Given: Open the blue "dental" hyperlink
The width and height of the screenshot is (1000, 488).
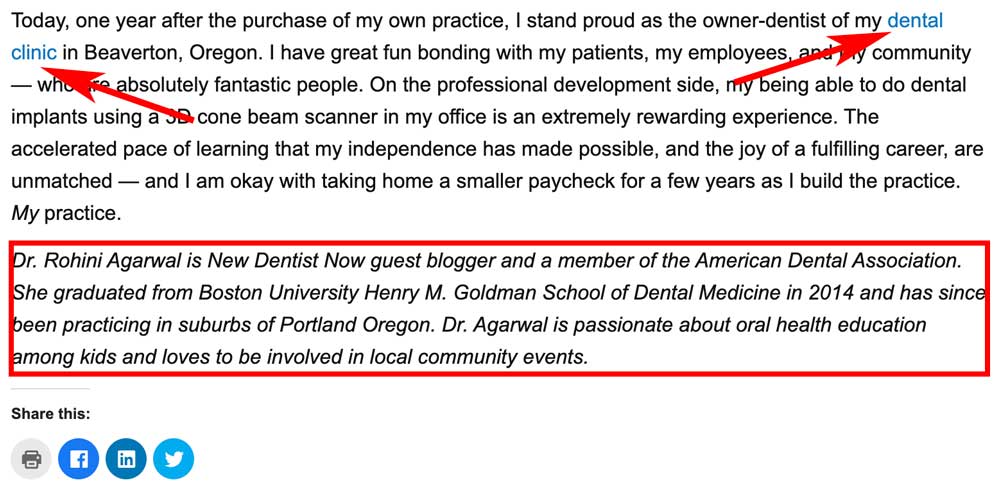Looking at the screenshot, I should [914, 20].
